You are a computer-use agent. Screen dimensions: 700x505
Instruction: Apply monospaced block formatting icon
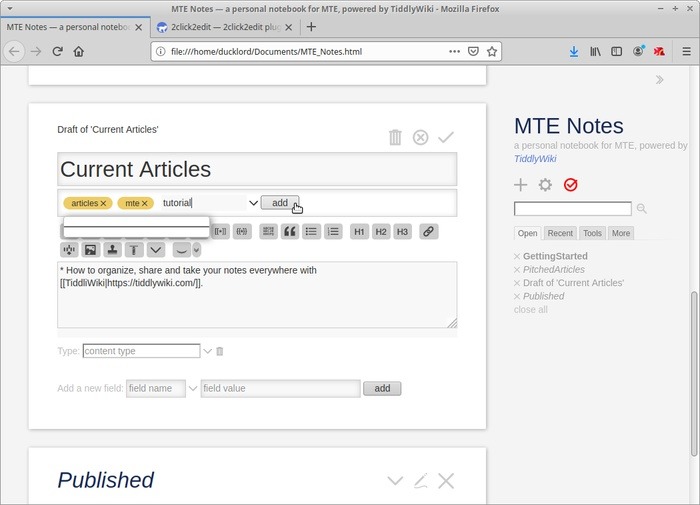pyautogui.click(x=268, y=231)
